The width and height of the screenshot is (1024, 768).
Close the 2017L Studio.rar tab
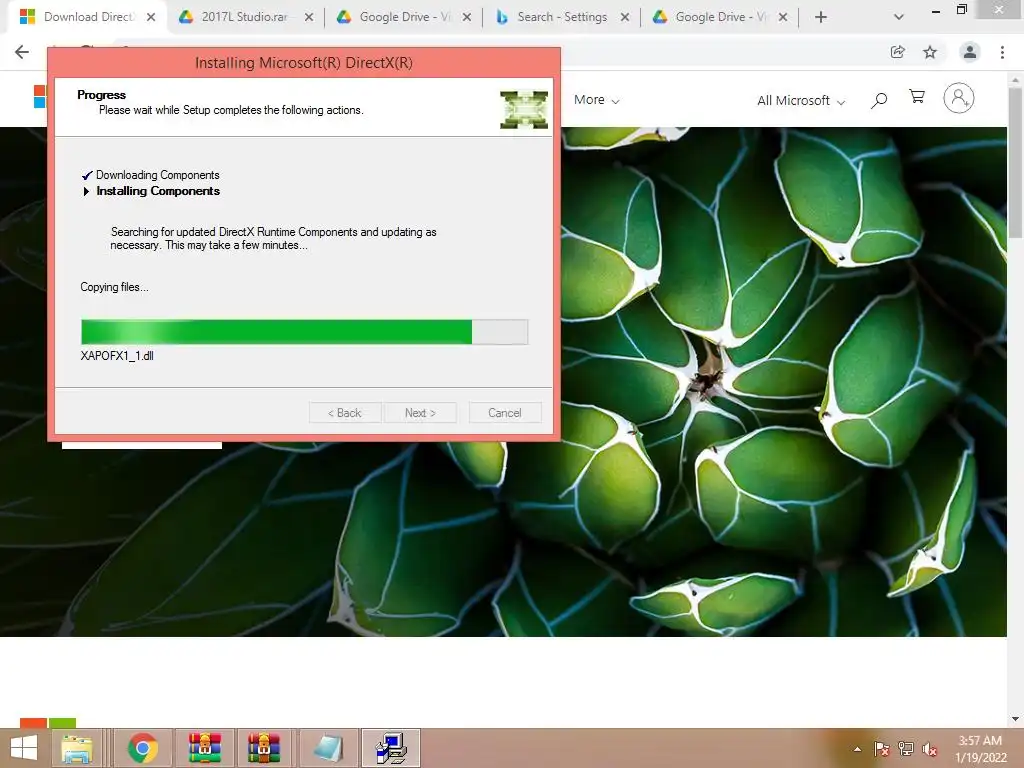pos(309,17)
